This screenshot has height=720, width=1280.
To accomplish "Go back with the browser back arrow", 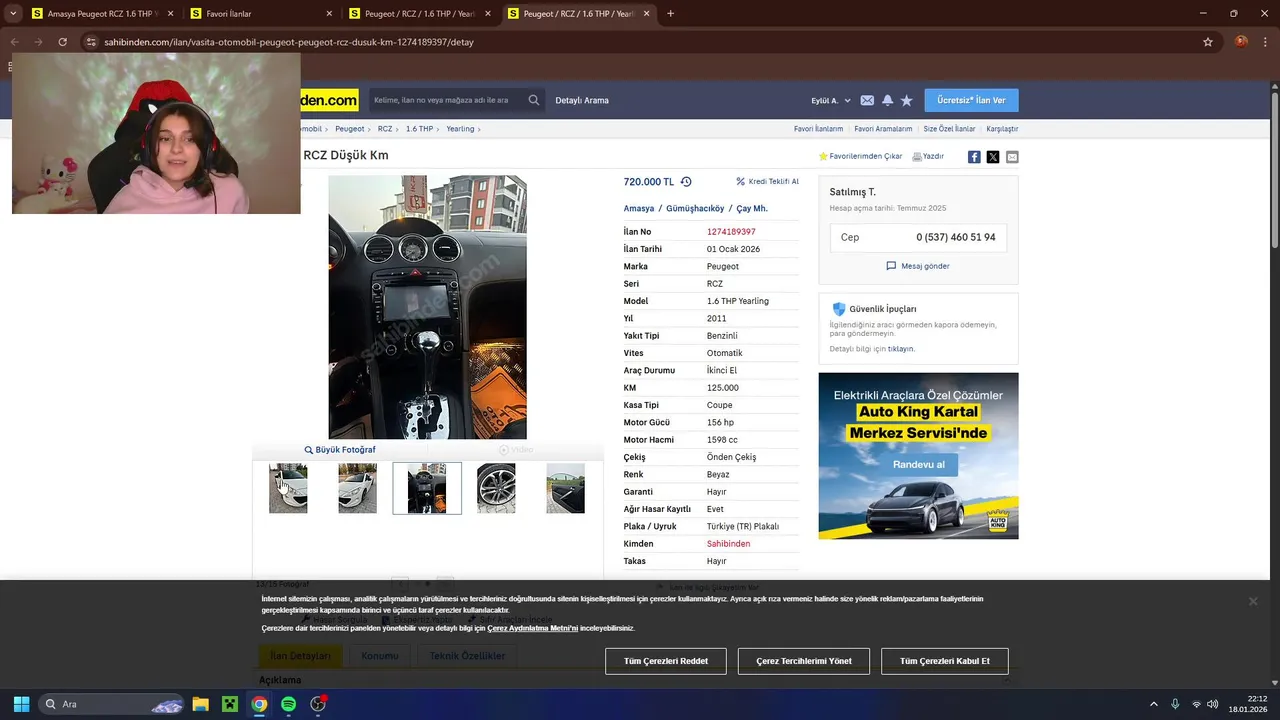I will pos(14,42).
